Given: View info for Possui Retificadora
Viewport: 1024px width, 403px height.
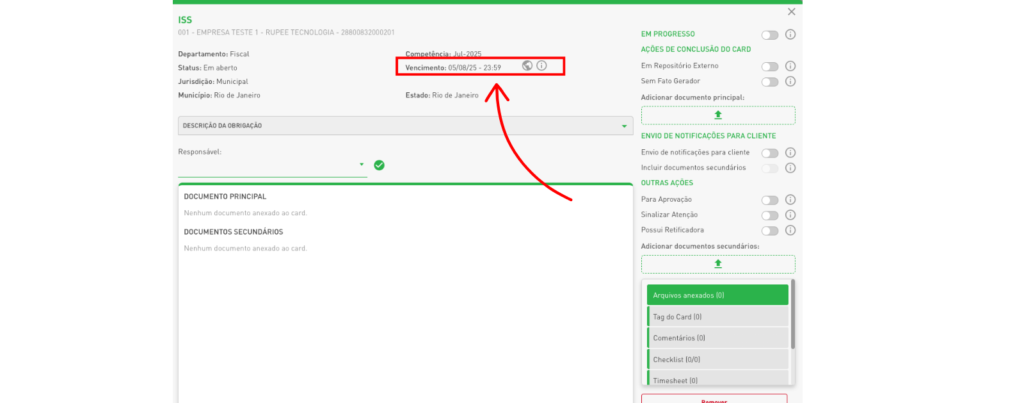Looking at the screenshot, I should click(790, 230).
